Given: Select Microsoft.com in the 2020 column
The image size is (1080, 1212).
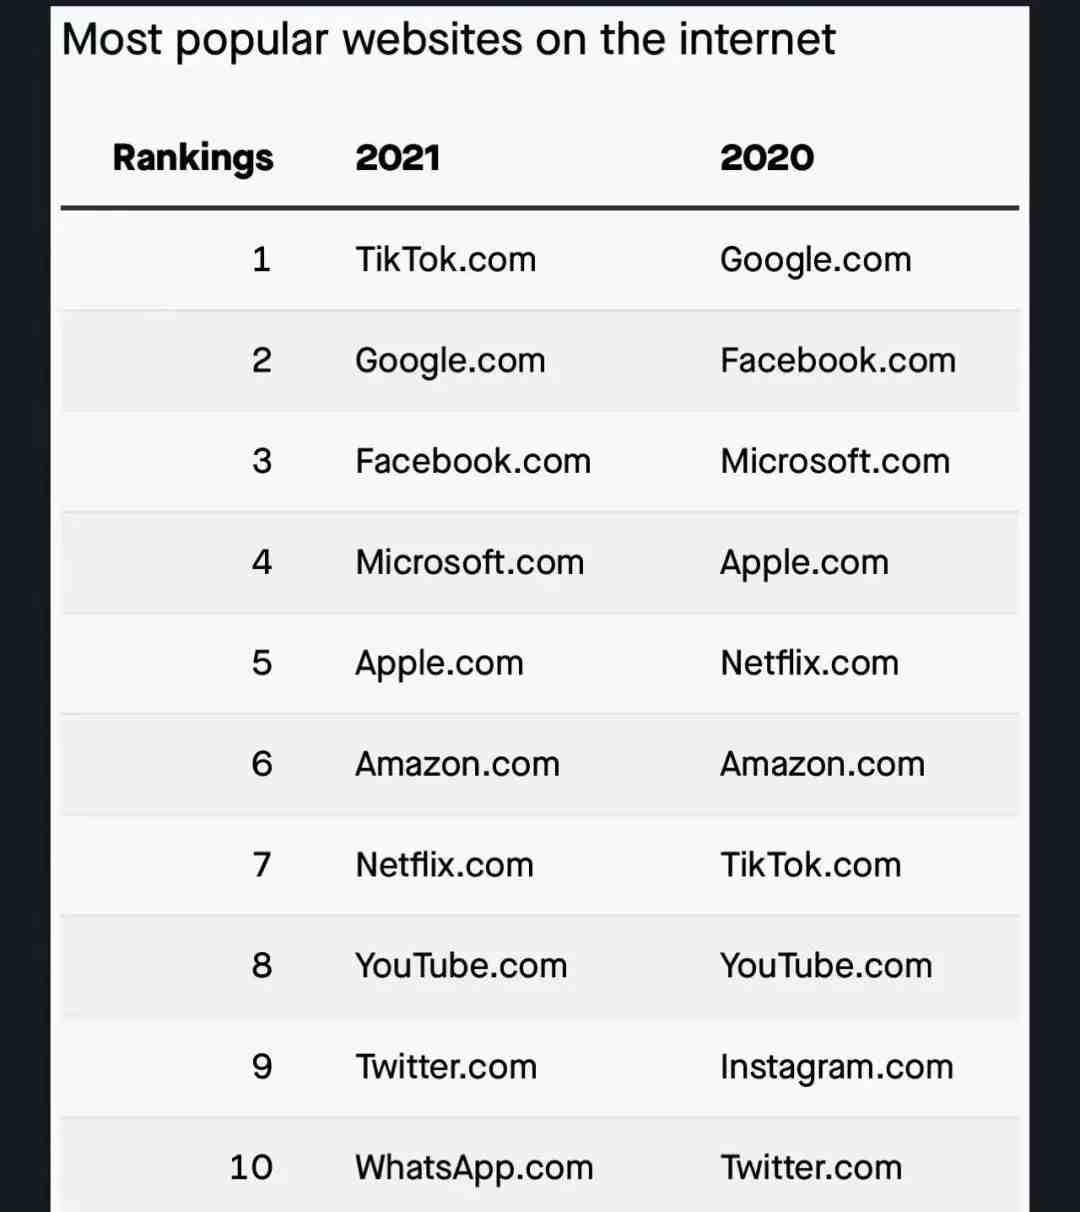Looking at the screenshot, I should [835, 461].
